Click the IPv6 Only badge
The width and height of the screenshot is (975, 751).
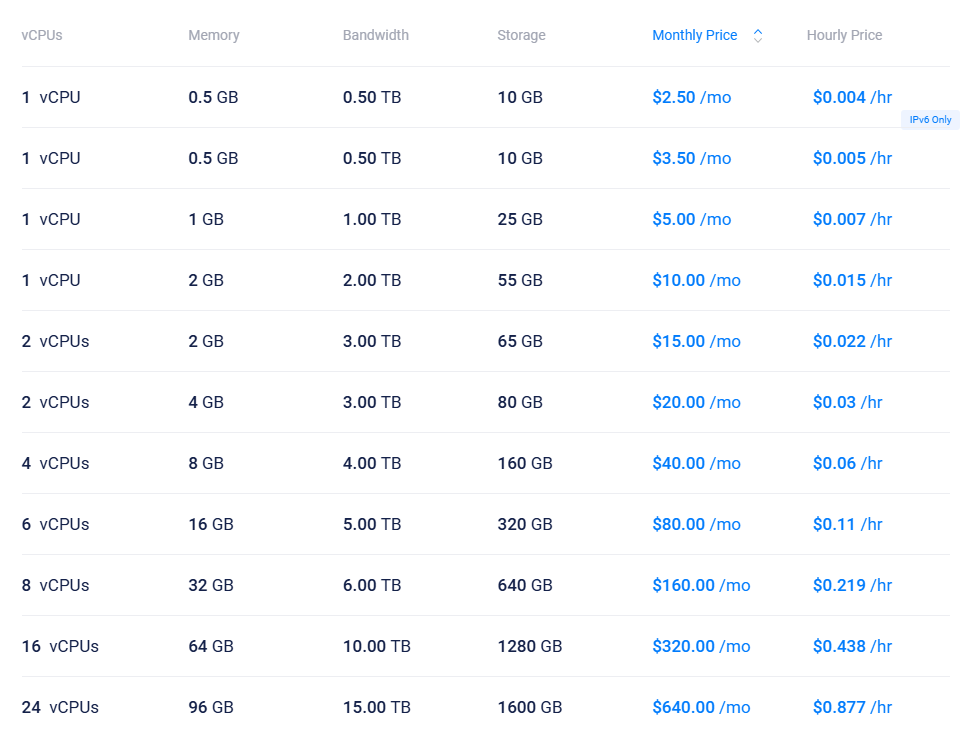point(930,120)
